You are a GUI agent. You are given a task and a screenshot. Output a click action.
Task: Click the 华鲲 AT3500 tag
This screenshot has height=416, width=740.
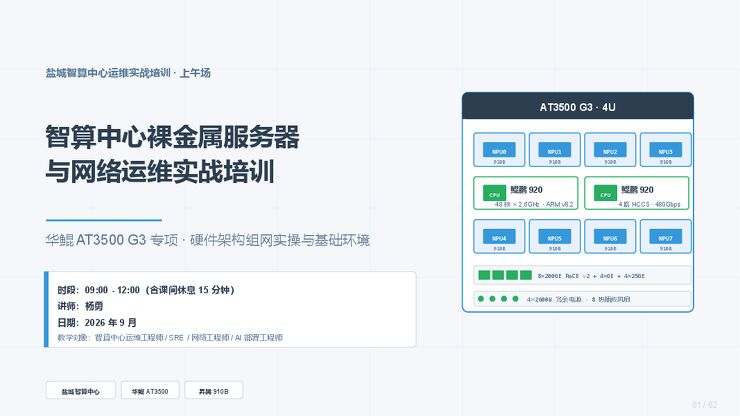coord(150,391)
